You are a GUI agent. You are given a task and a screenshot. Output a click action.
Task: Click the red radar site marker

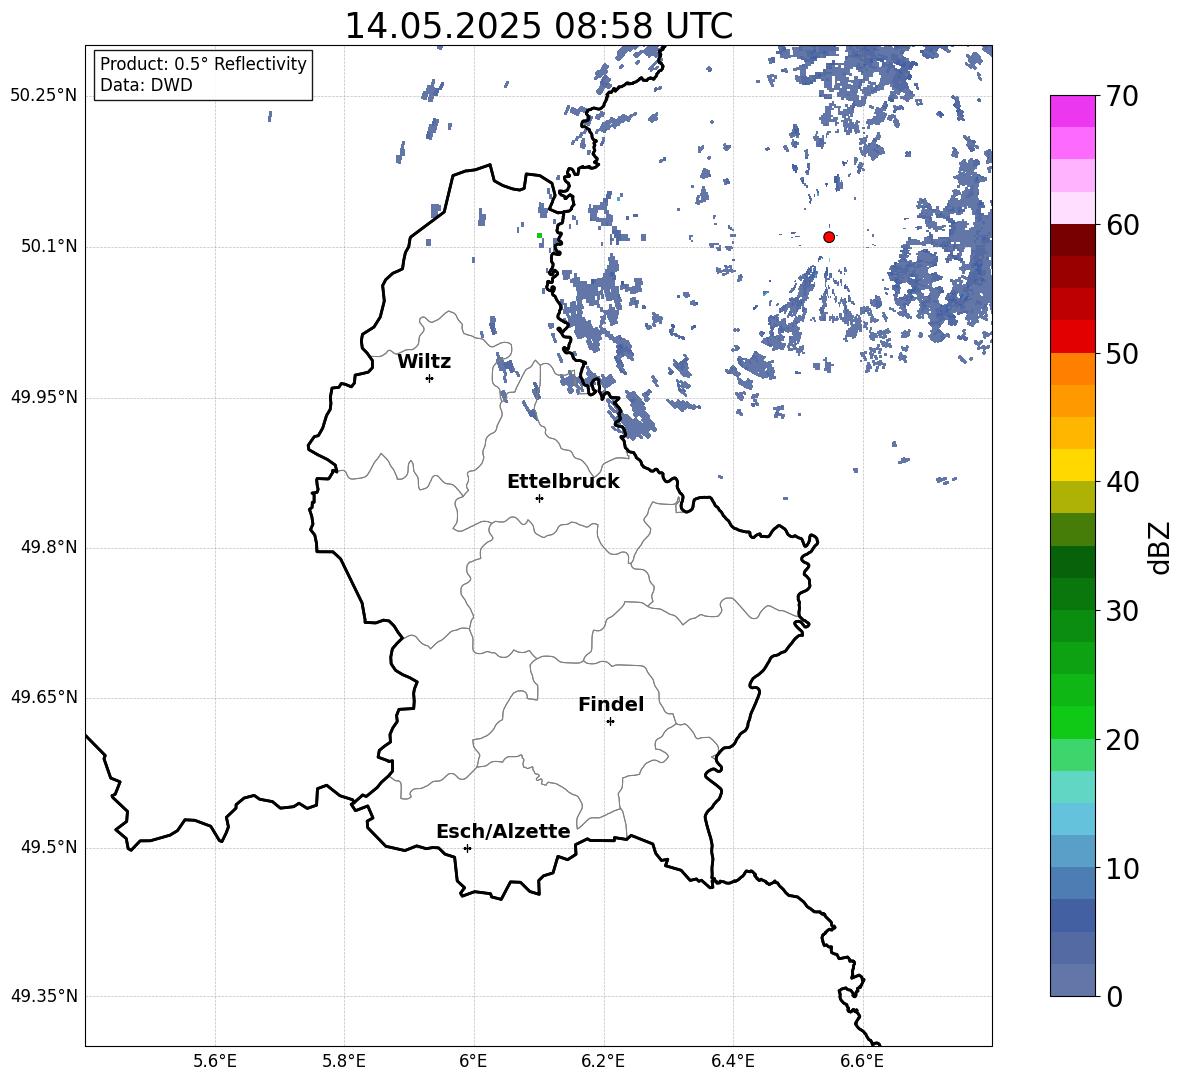pos(829,237)
